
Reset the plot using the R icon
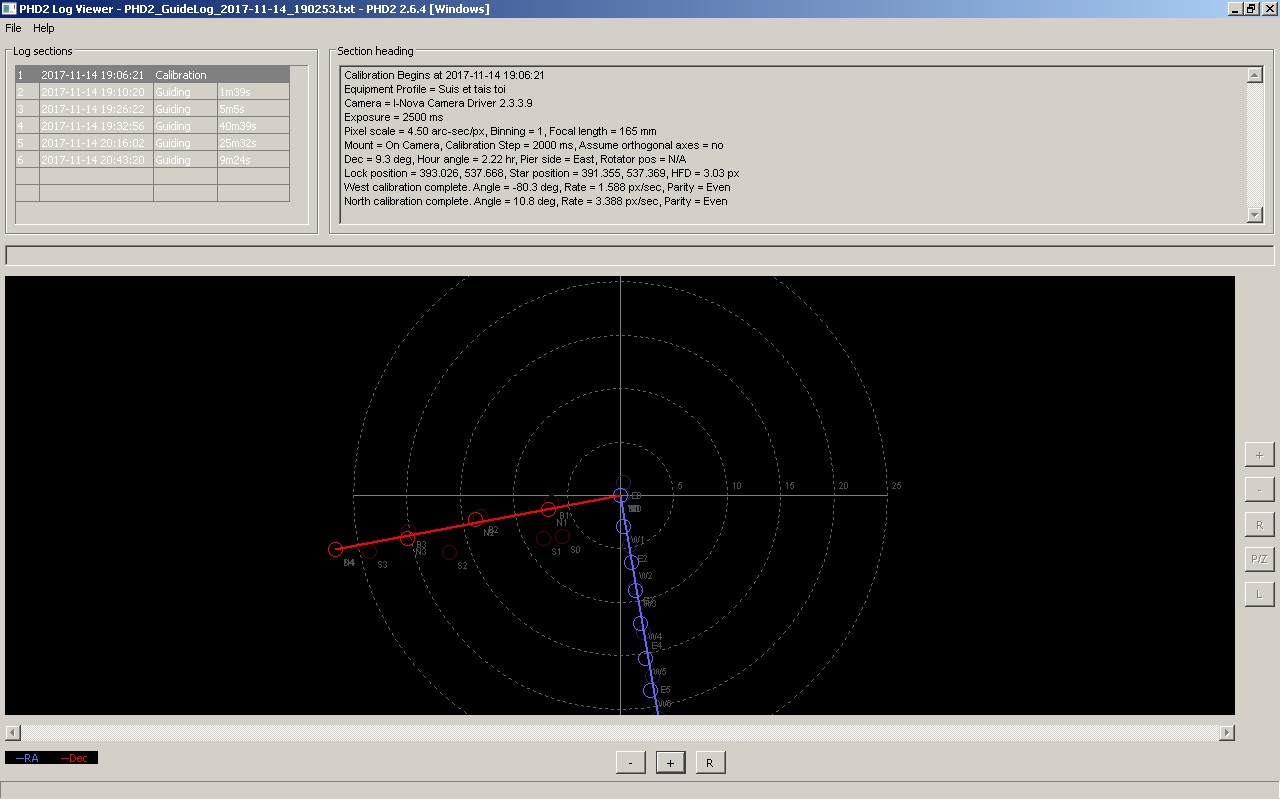(1258, 524)
